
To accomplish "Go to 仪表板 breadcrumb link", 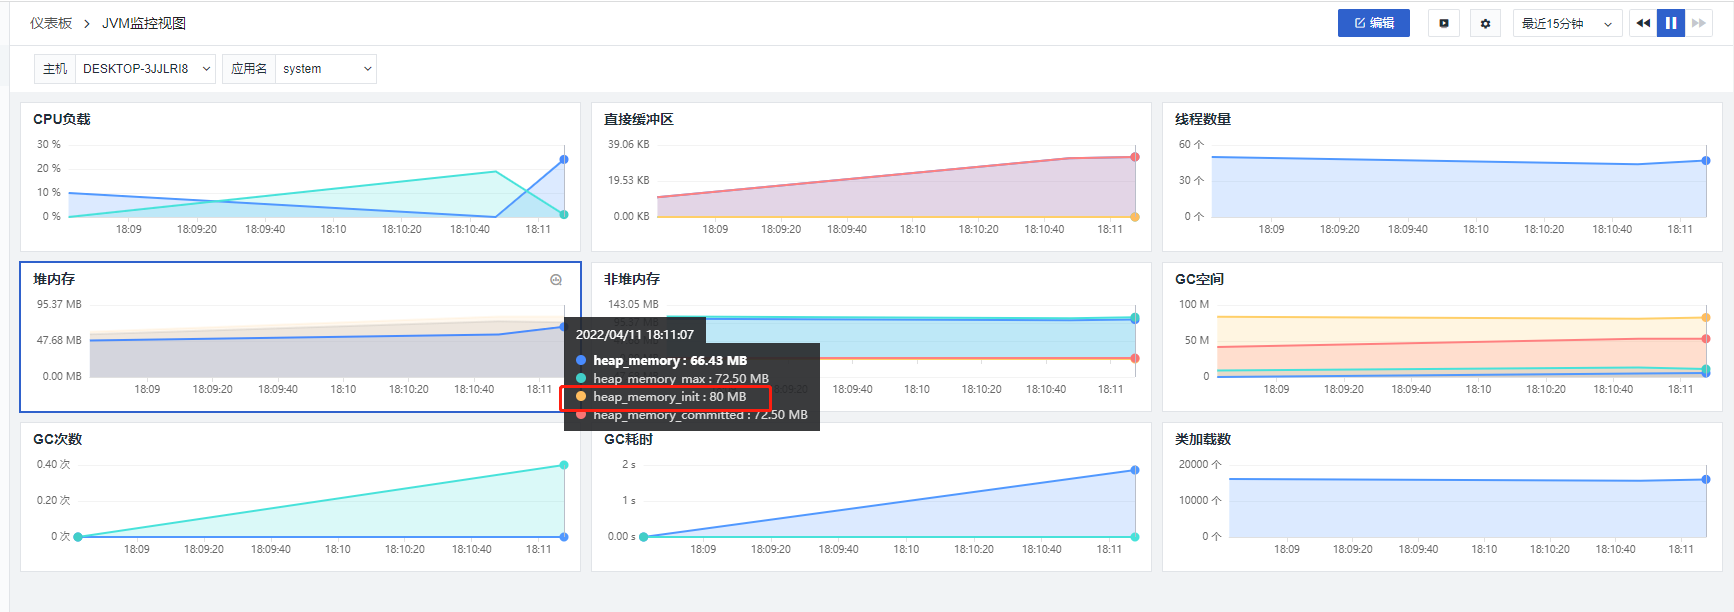I will click(51, 23).
